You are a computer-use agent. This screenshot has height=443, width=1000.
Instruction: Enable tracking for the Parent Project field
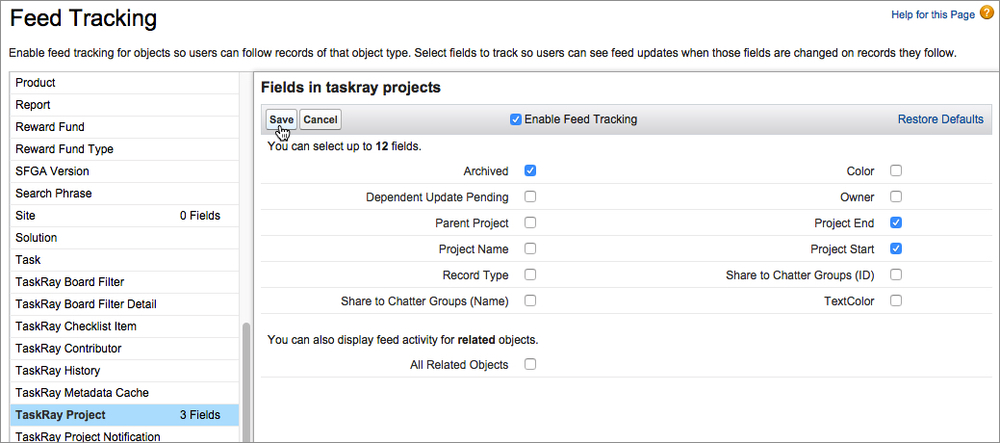[530, 223]
